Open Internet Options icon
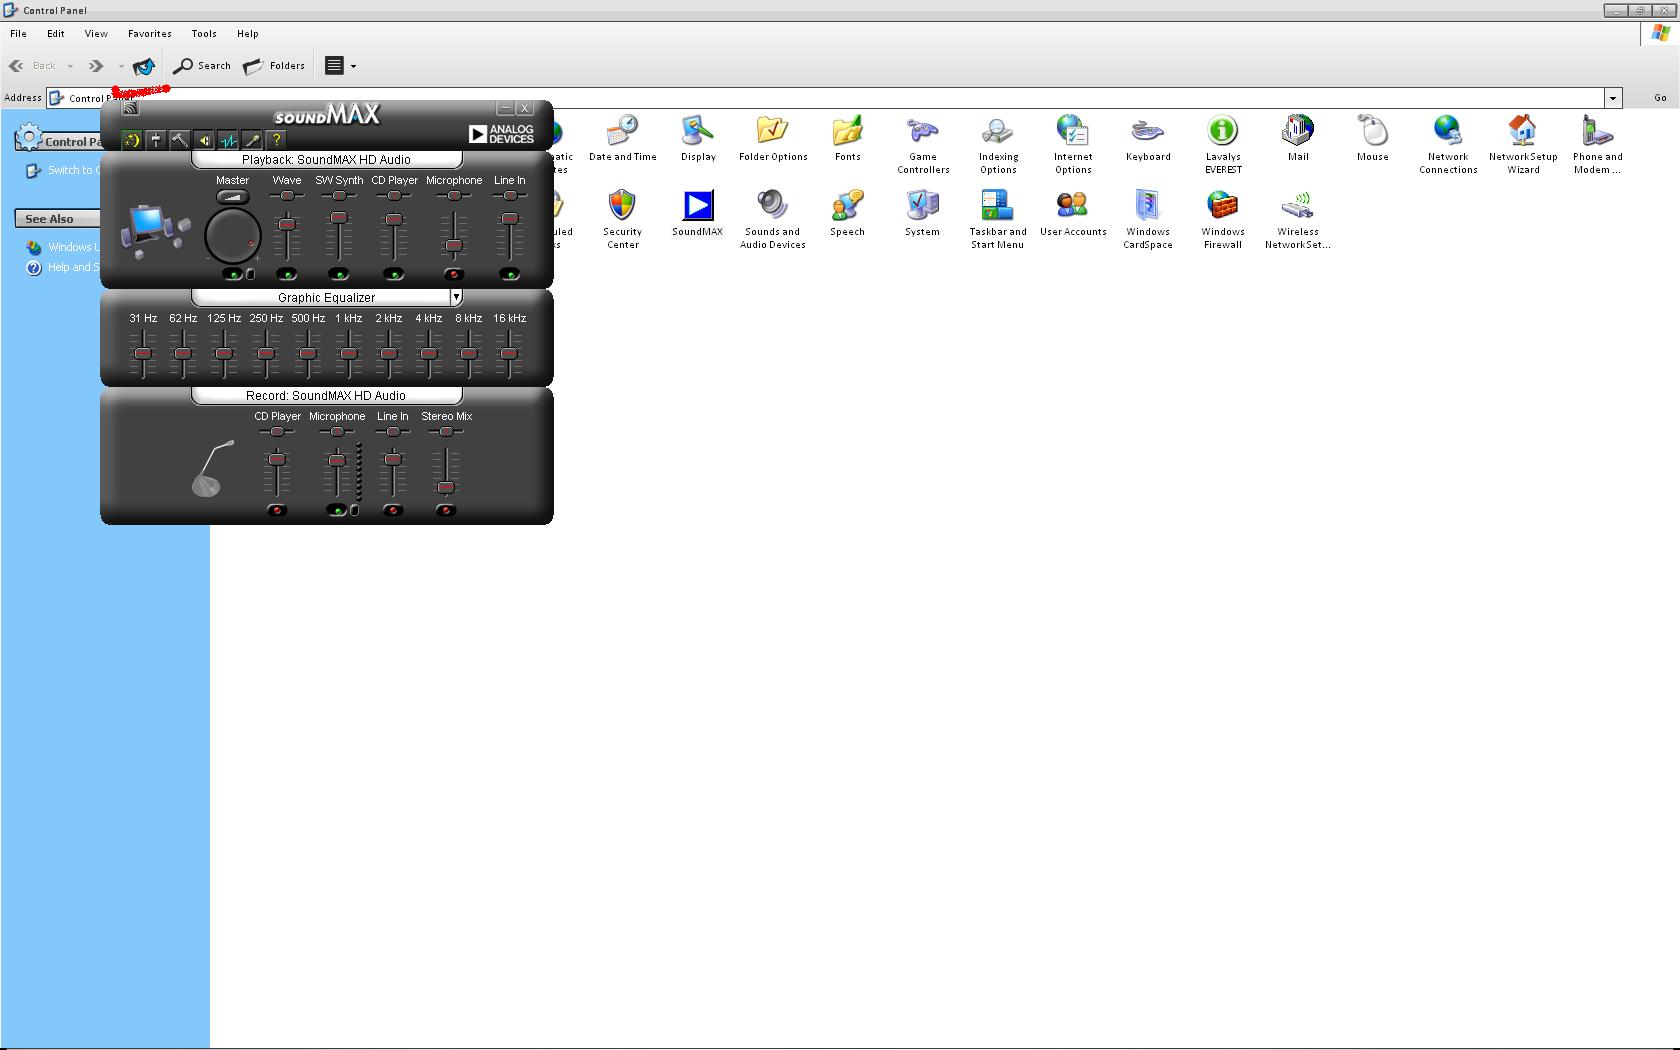This screenshot has height=1050, width=1680. coord(1073,145)
